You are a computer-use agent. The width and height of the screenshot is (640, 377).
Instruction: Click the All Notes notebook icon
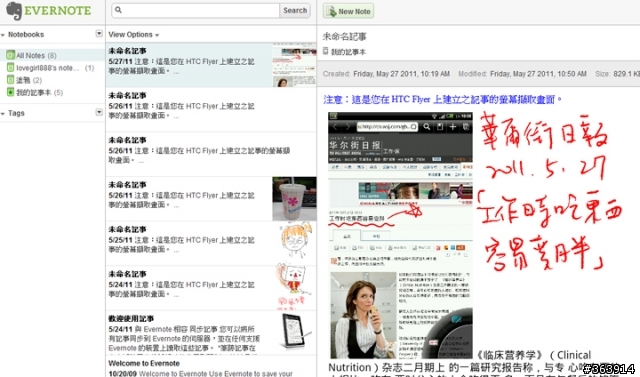[x=10, y=55]
